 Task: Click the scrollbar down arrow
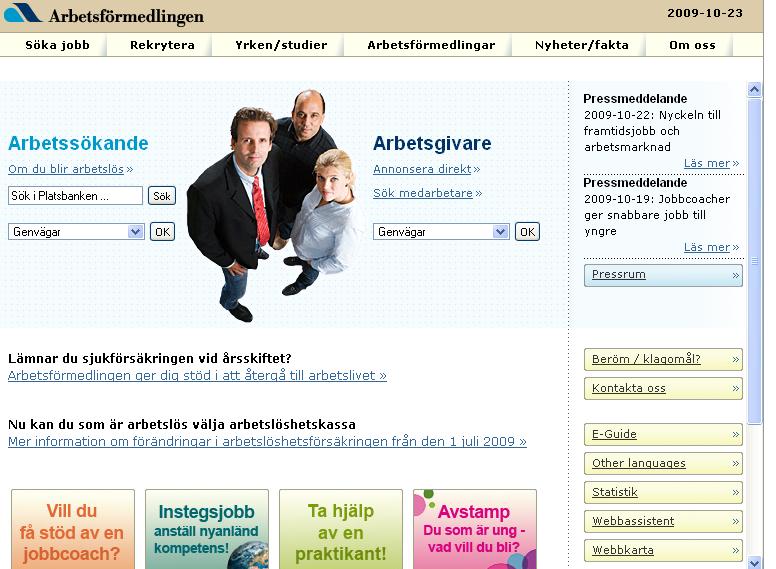754,563
